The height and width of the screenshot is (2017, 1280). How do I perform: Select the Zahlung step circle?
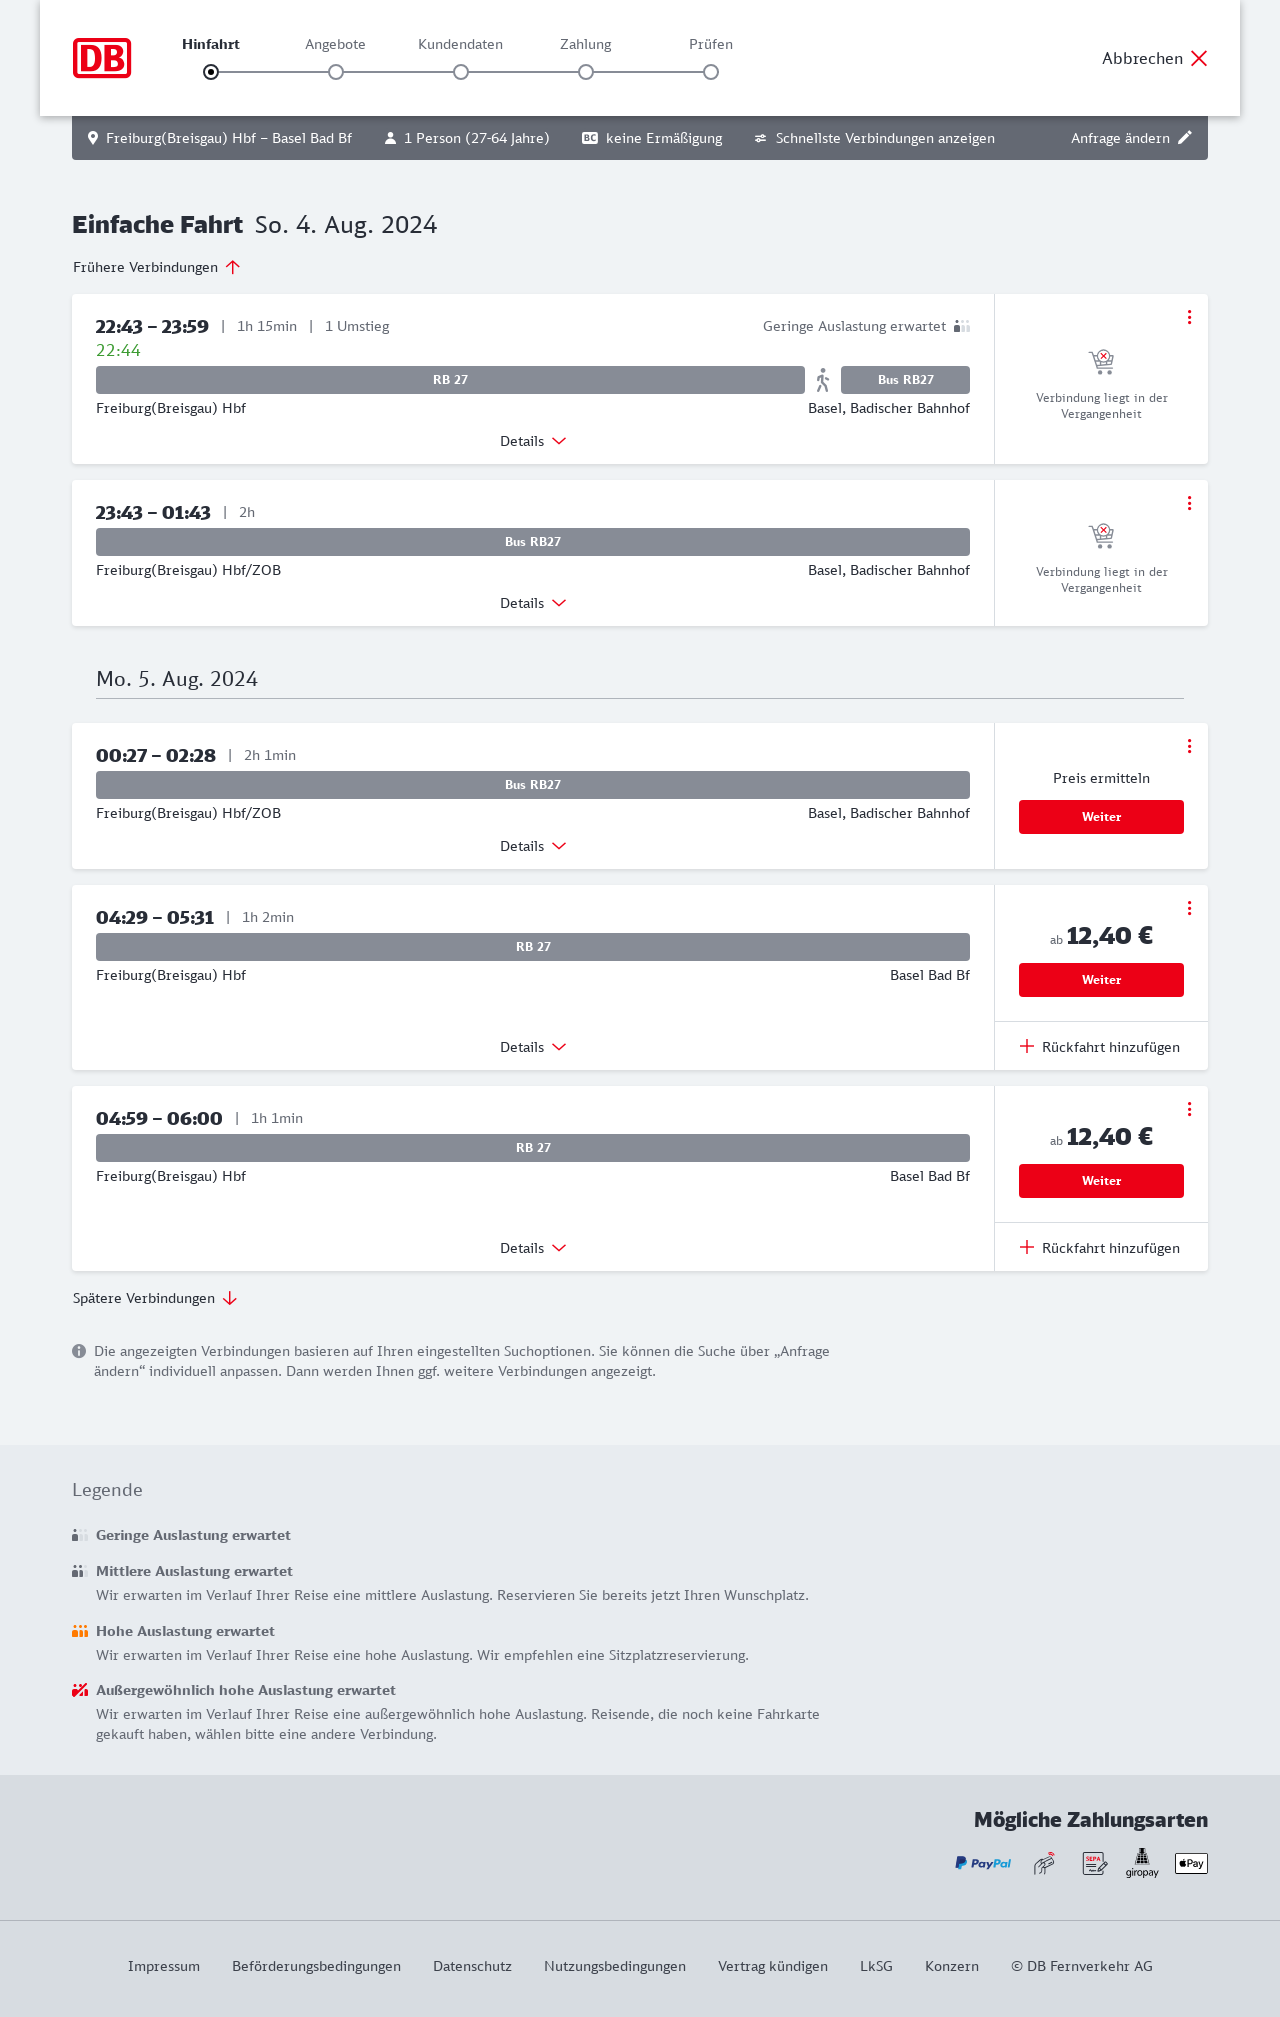(x=586, y=72)
